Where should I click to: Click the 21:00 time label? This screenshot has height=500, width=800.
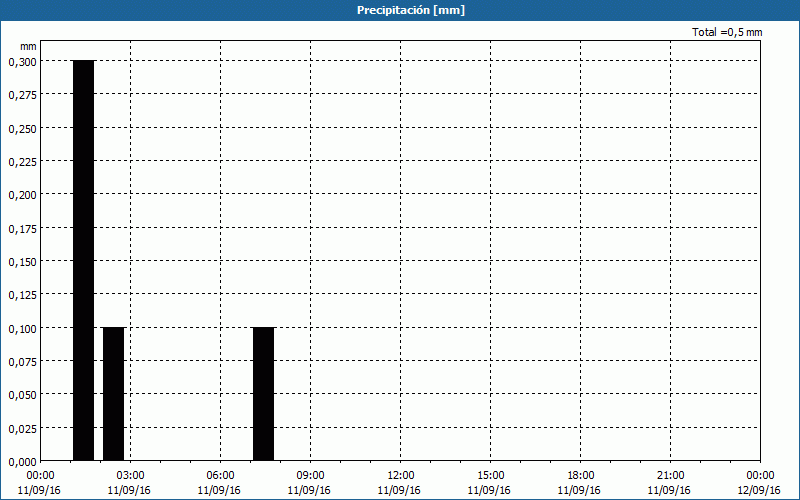pos(670,476)
